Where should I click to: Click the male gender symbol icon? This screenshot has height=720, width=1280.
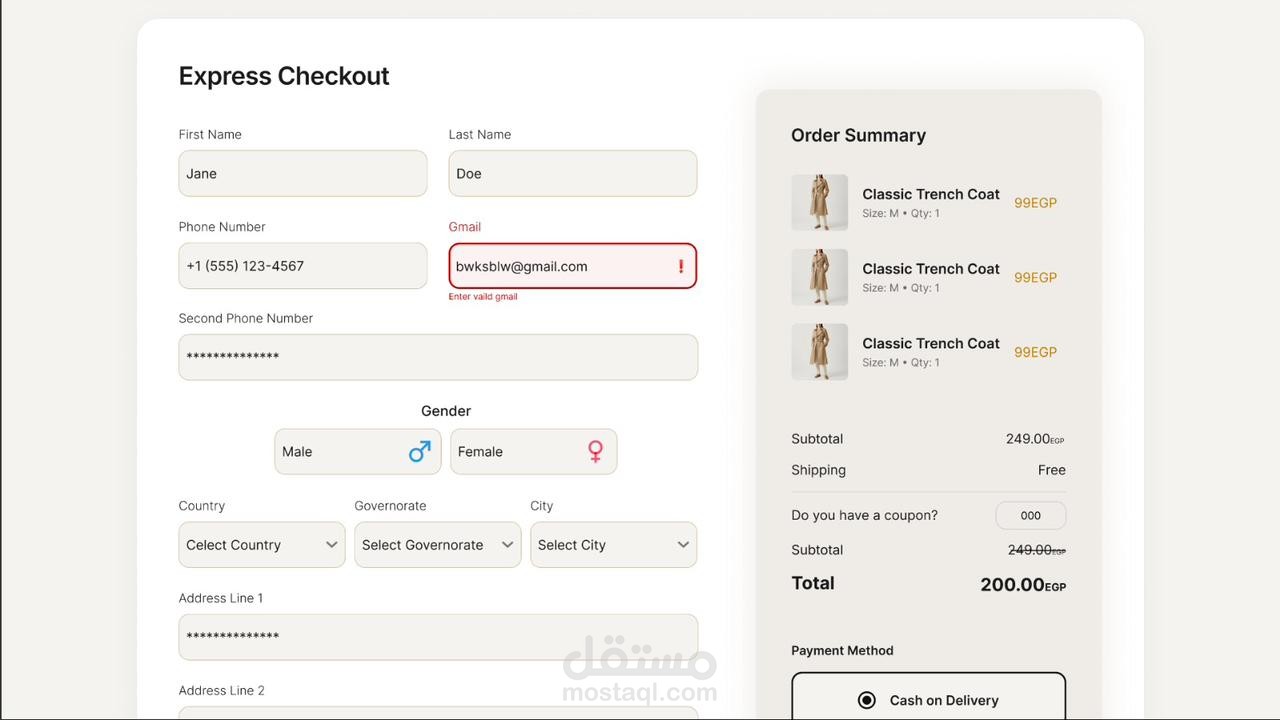coord(420,451)
